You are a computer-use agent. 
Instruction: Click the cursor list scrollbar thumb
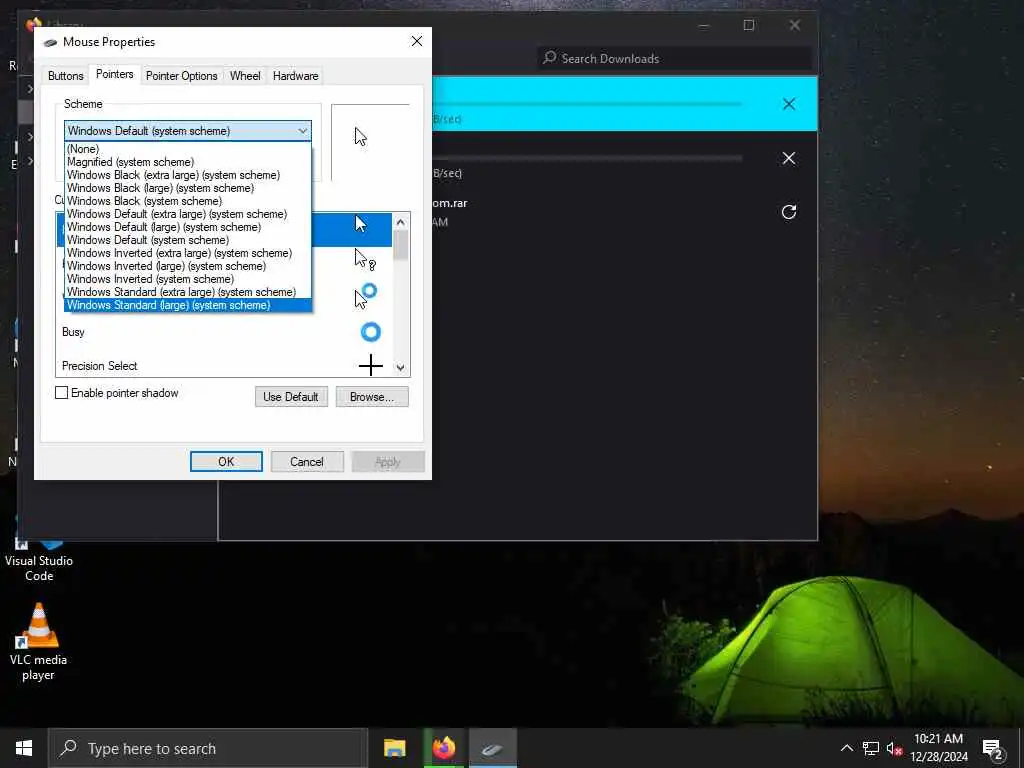tap(400, 246)
